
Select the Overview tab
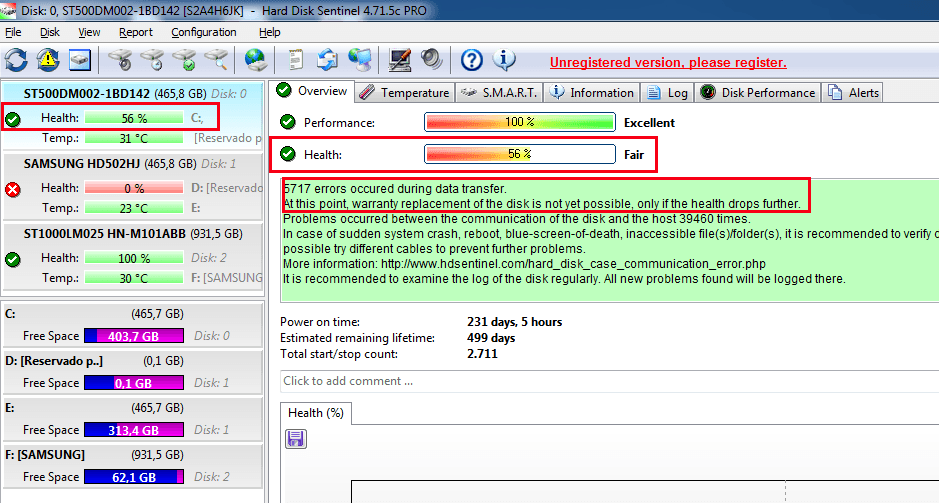[312, 91]
